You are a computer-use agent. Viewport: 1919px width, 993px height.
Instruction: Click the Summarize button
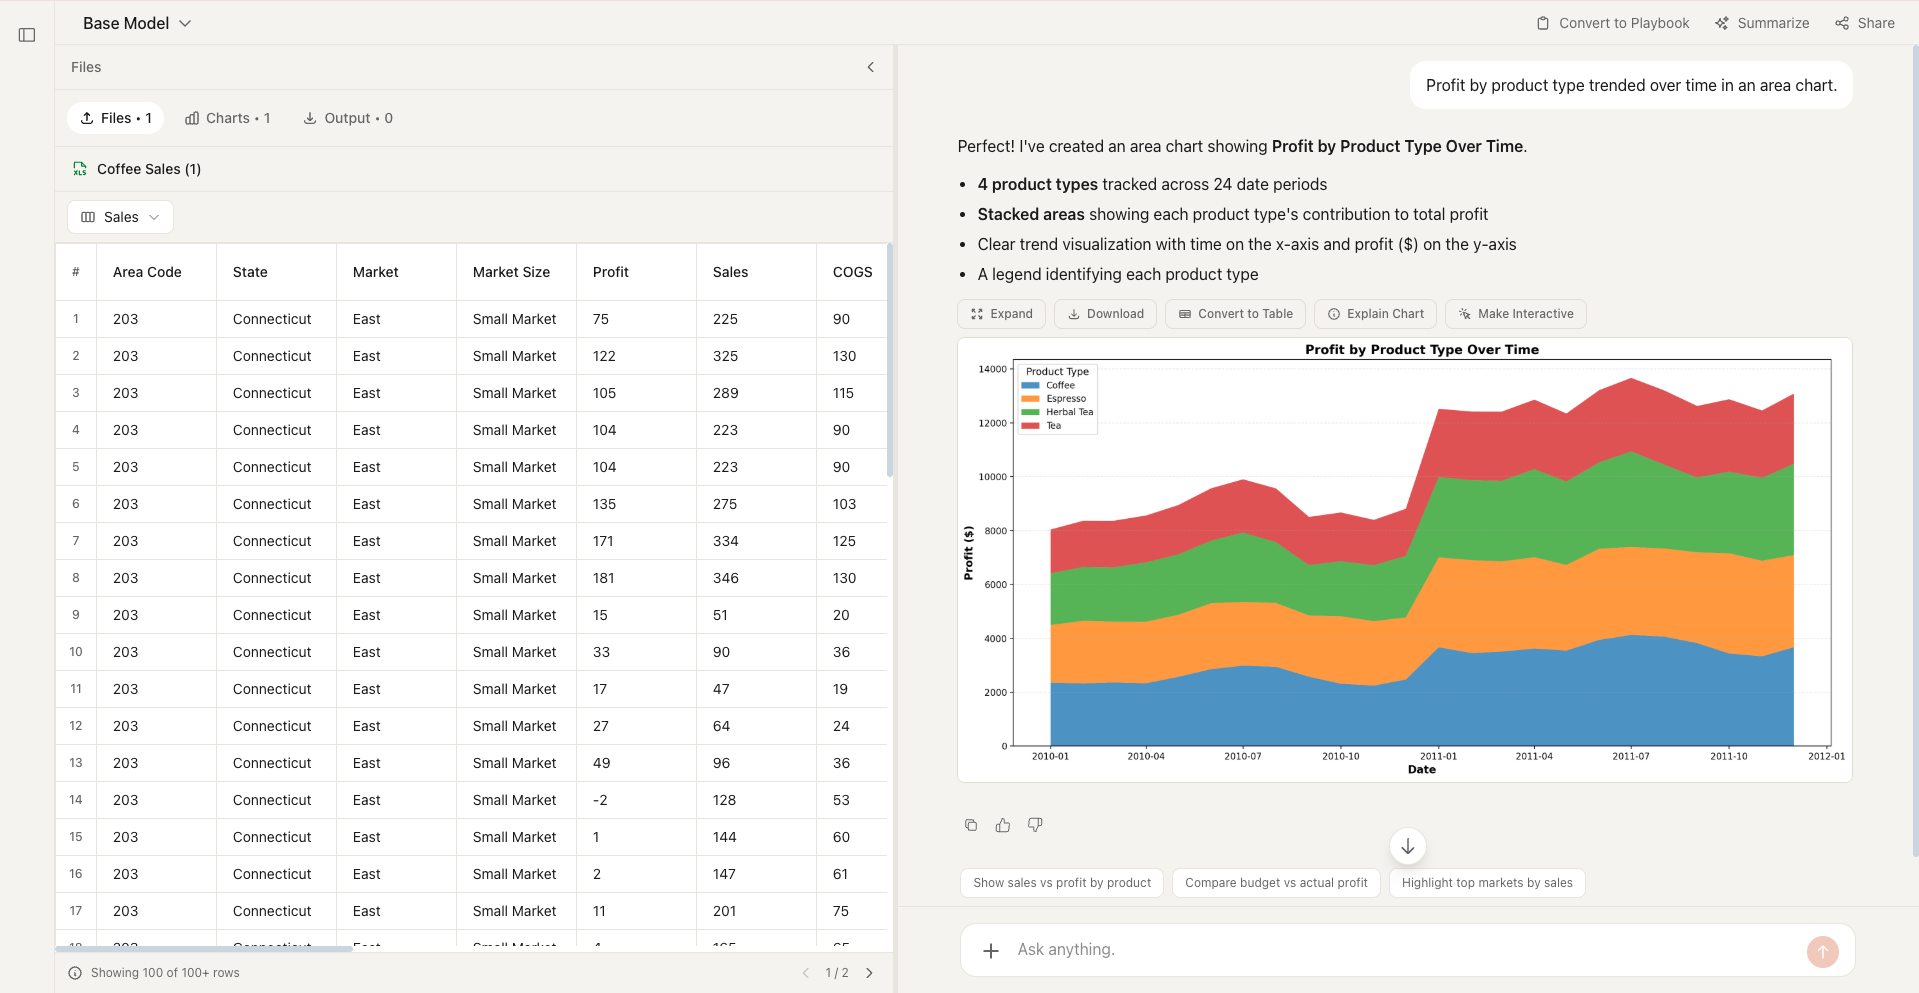(x=1762, y=23)
